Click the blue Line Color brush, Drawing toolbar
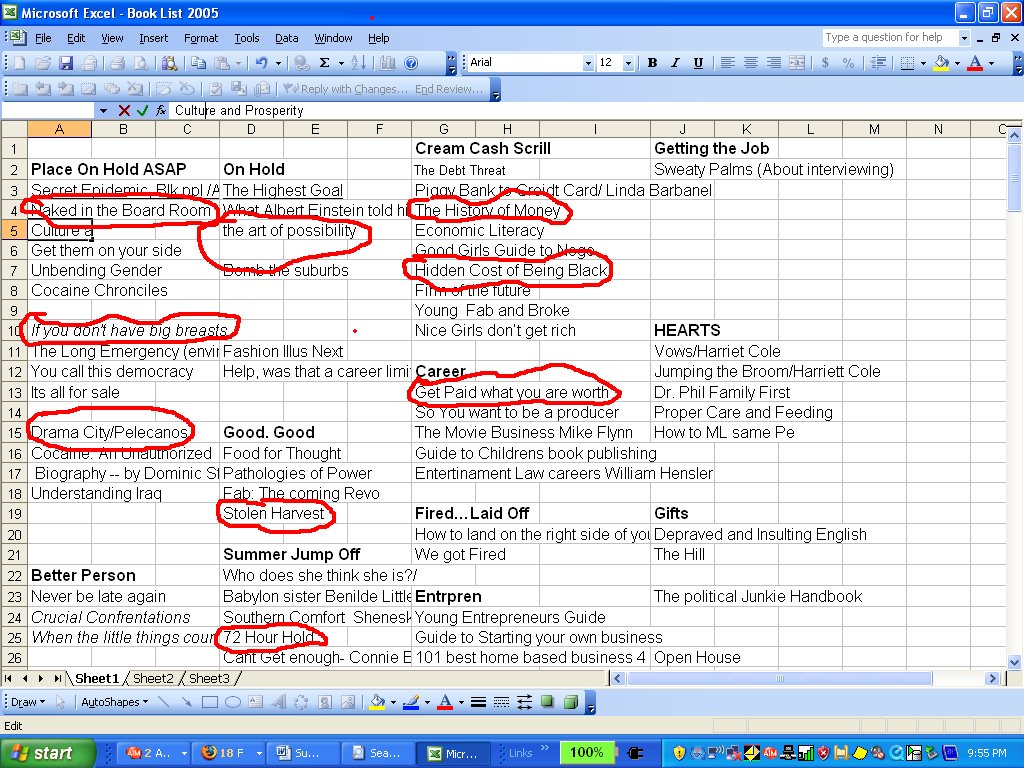Viewport: 1024px width, 768px height. point(411,702)
